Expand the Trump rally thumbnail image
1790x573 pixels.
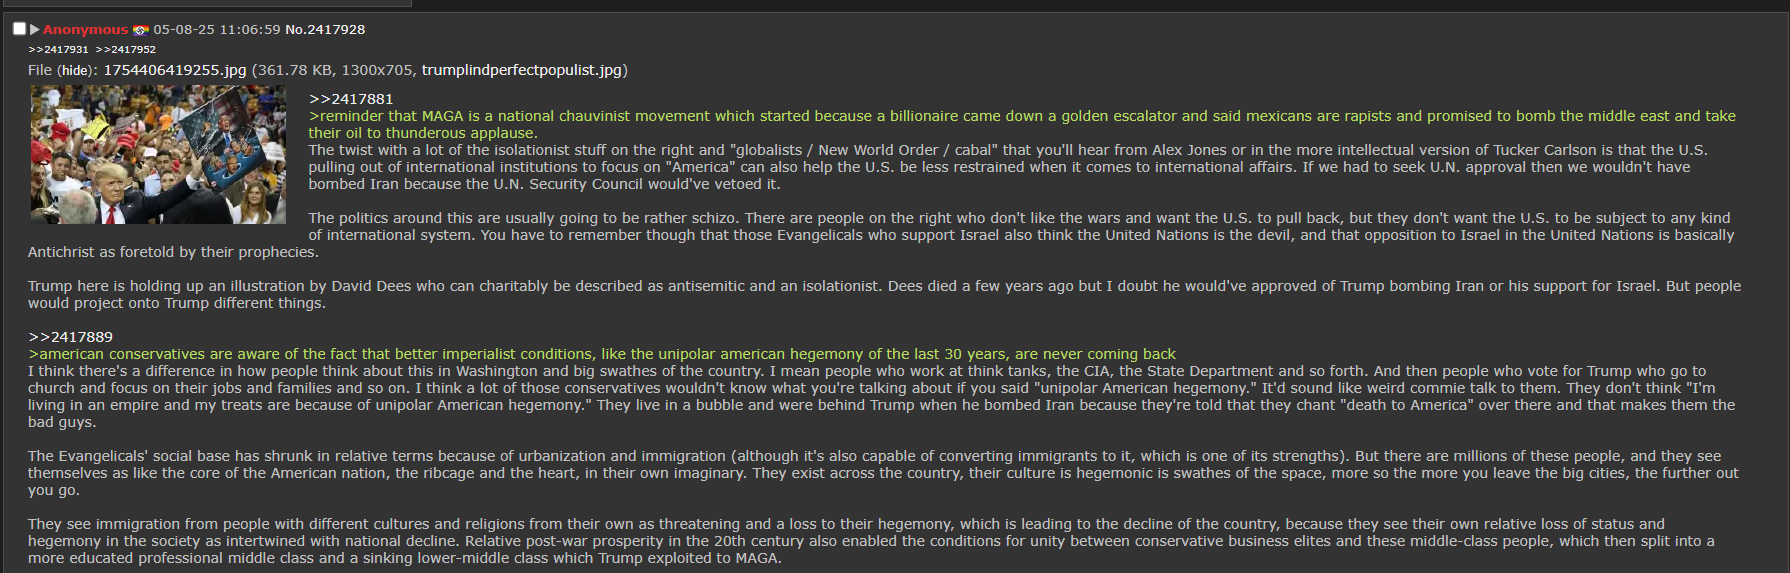pyautogui.click(x=158, y=154)
